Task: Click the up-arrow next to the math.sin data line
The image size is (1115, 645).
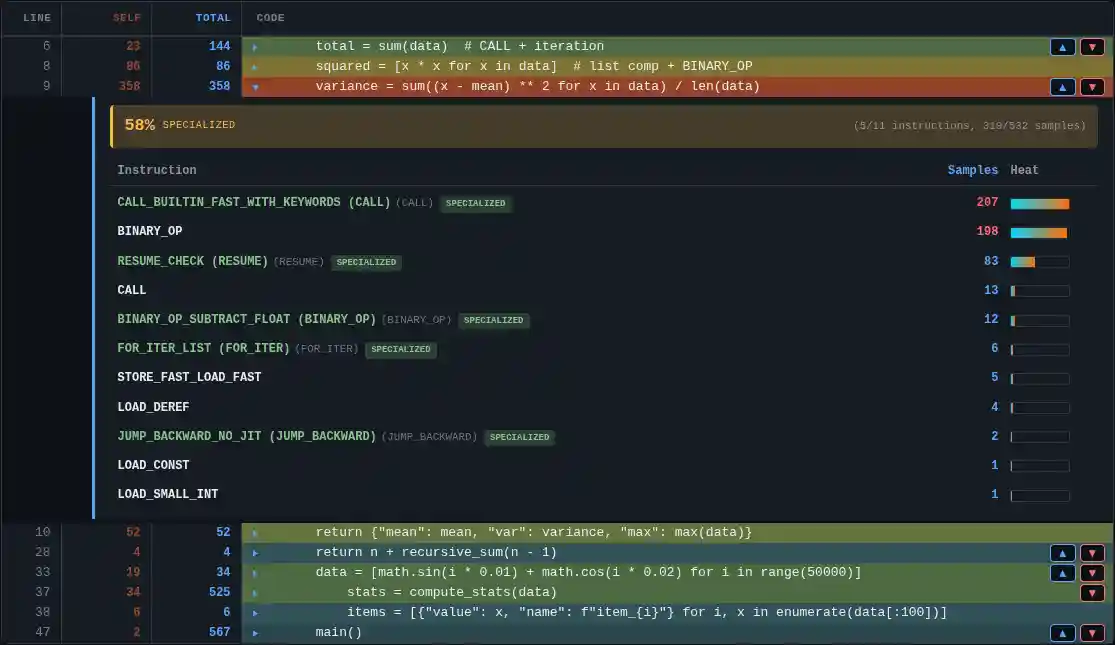Action: pyautogui.click(x=1063, y=572)
